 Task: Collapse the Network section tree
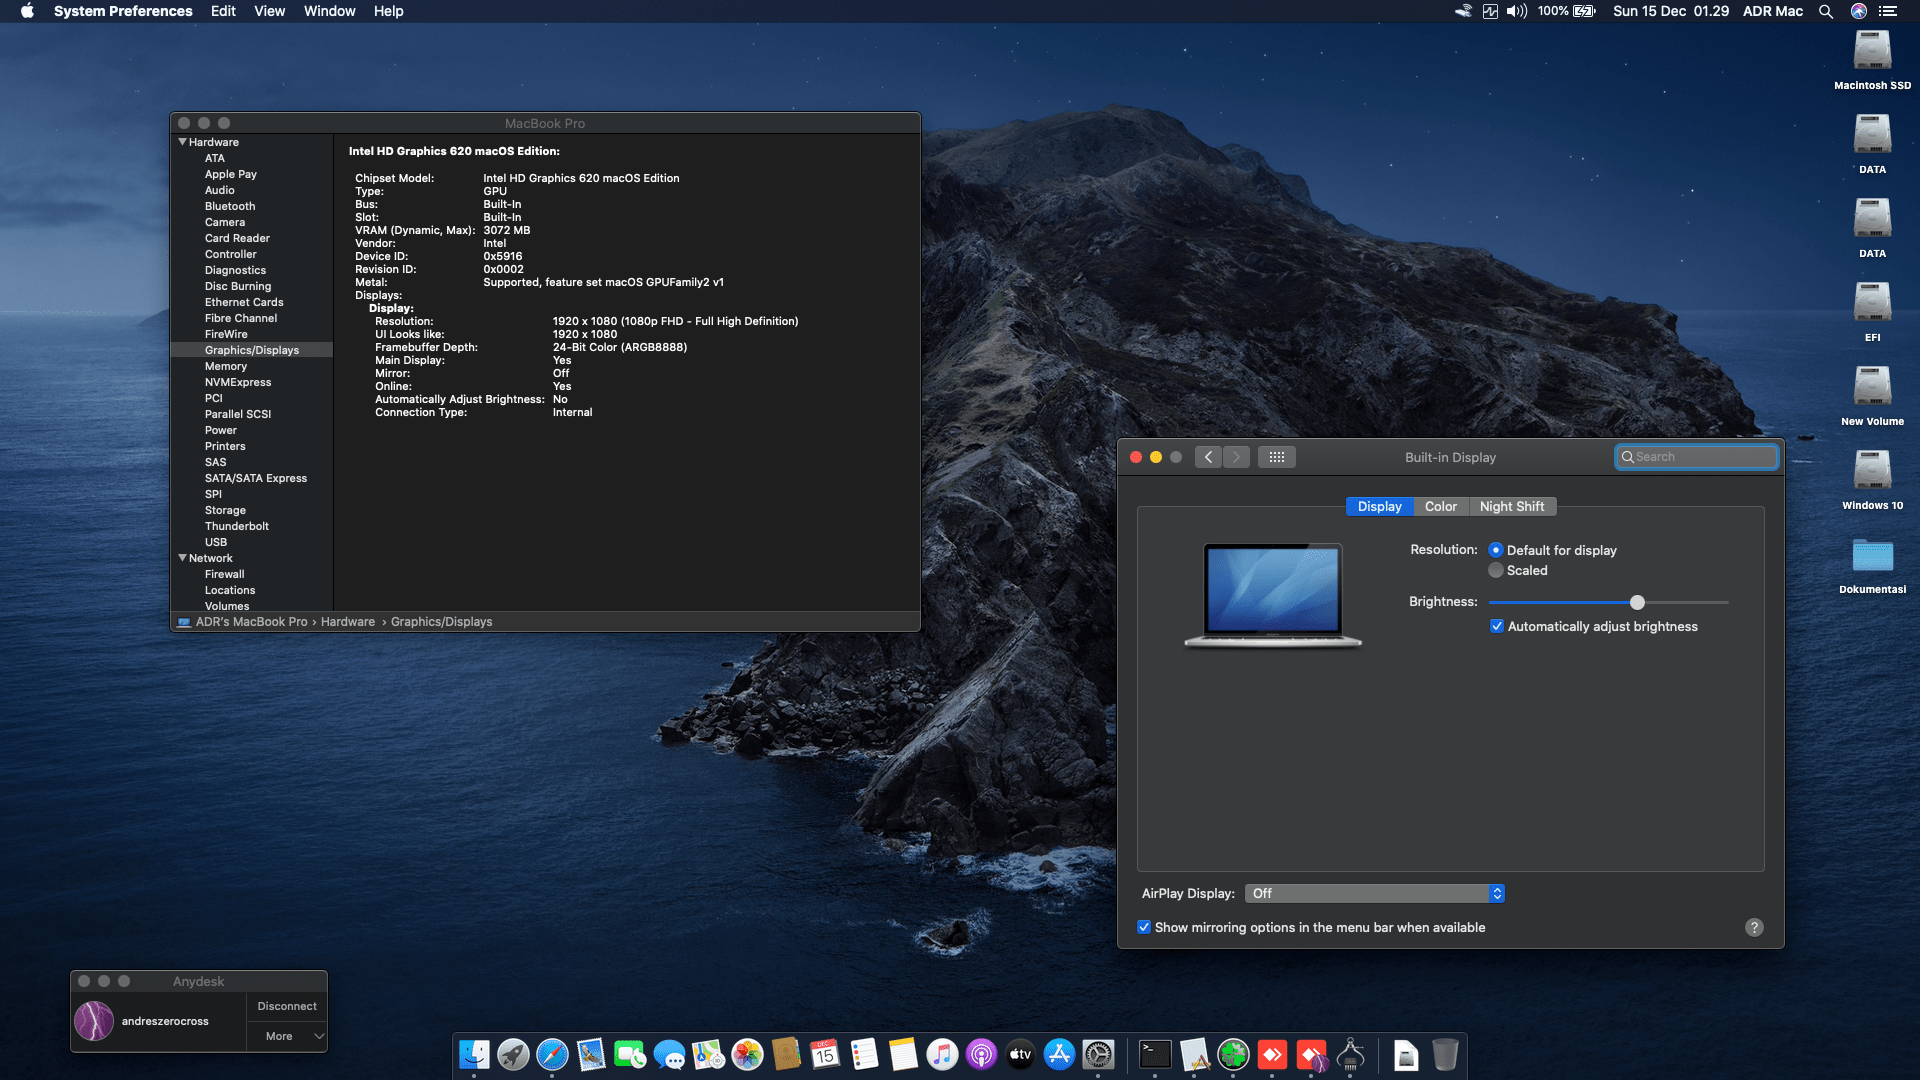pyautogui.click(x=182, y=558)
